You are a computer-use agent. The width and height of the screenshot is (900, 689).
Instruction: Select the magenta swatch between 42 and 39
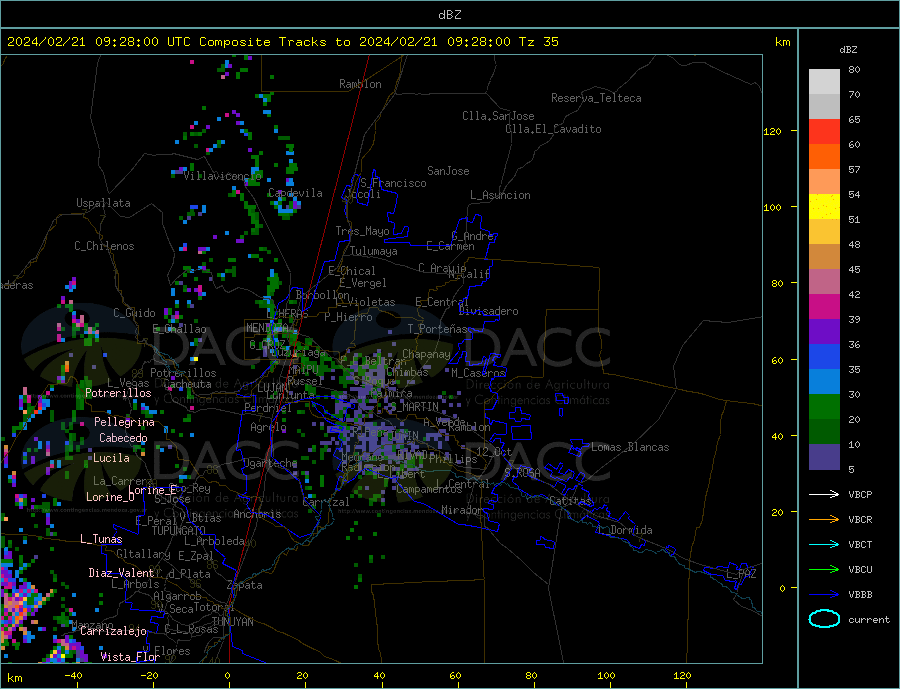(x=824, y=307)
